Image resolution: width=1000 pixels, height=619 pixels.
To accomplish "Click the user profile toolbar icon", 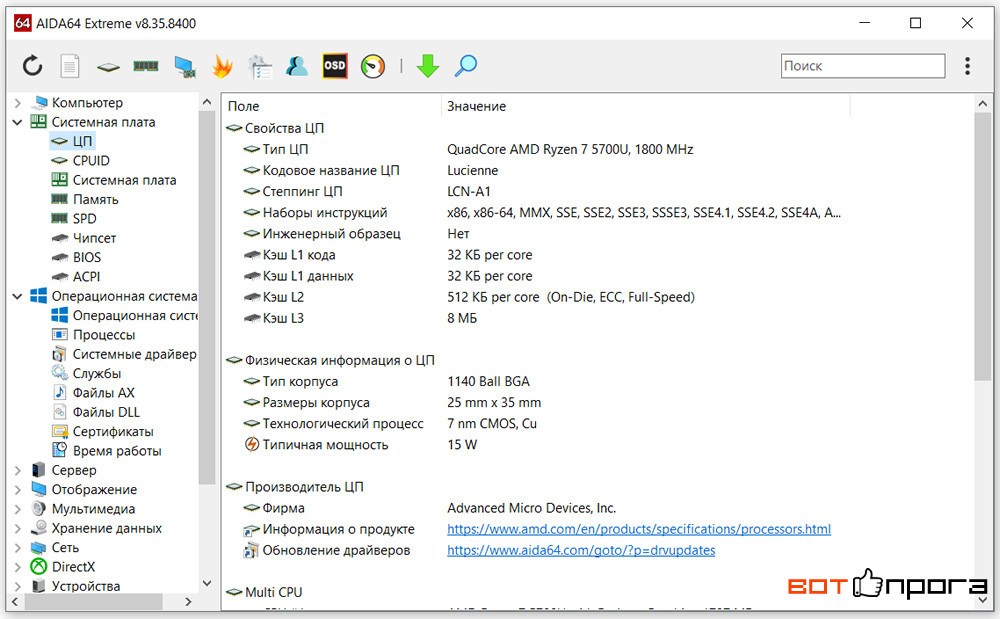I will [297, 66].
